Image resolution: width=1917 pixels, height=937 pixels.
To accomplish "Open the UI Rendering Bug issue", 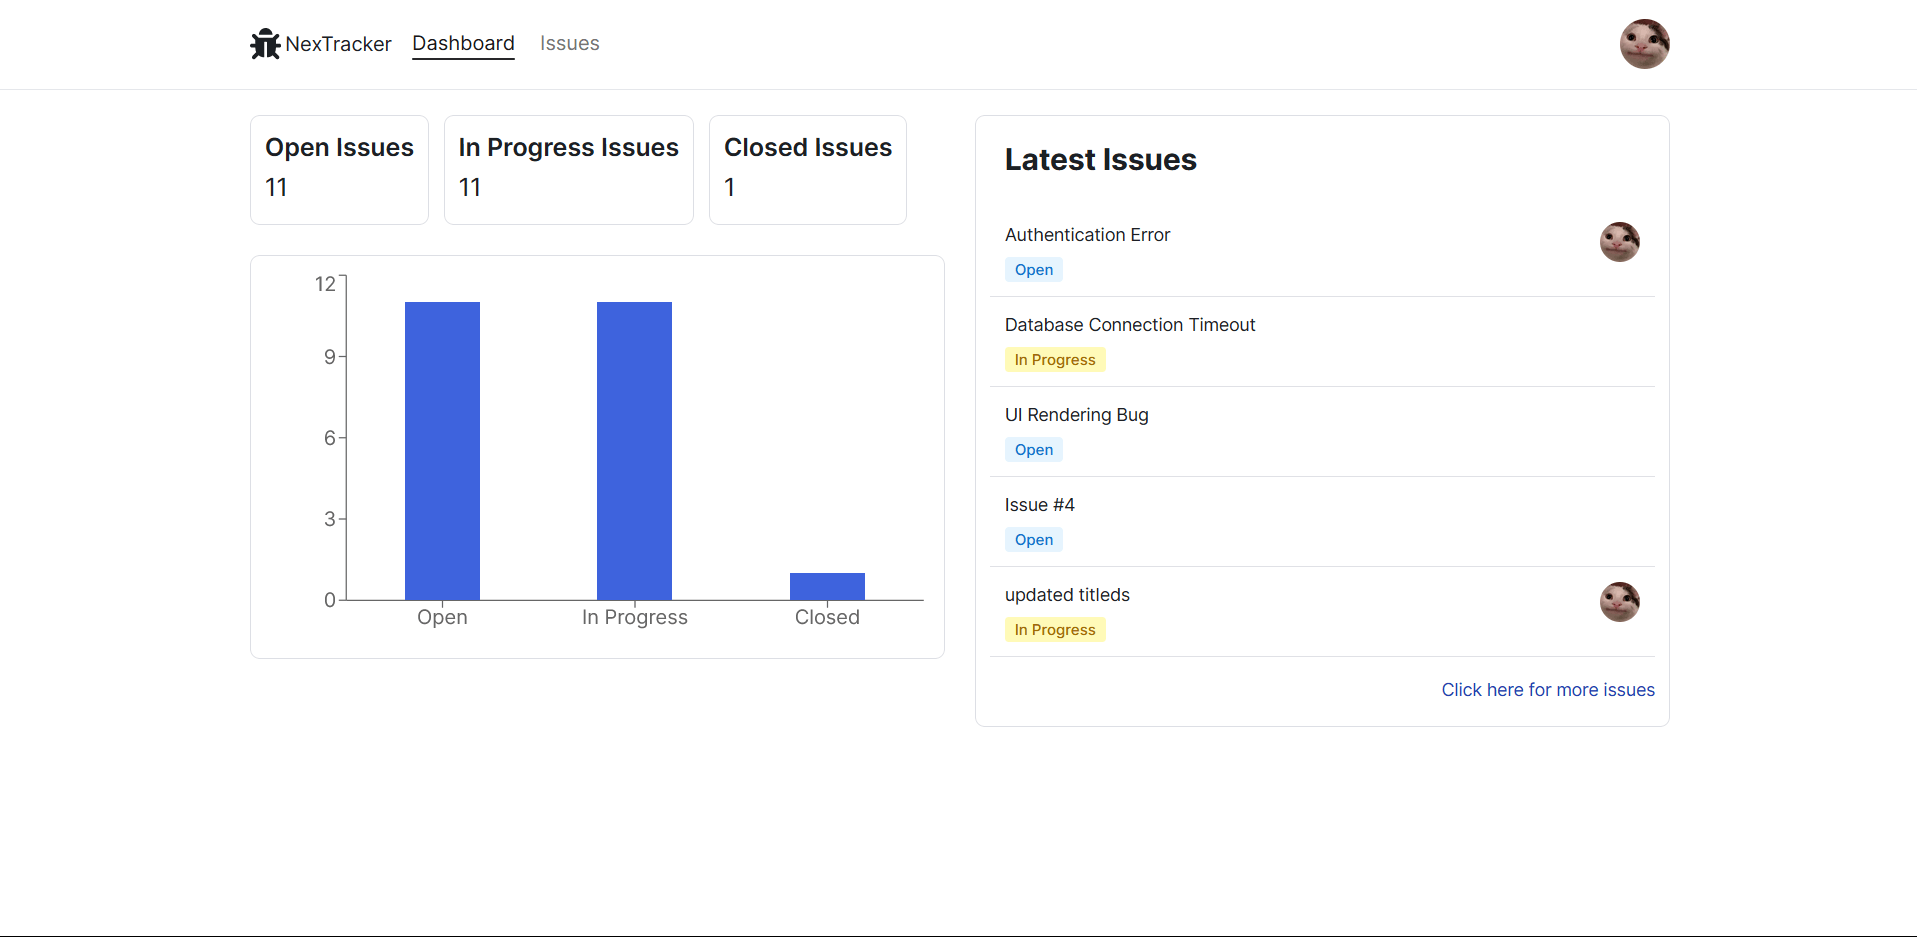I will pyautogui.click(x=1076, y=415).
